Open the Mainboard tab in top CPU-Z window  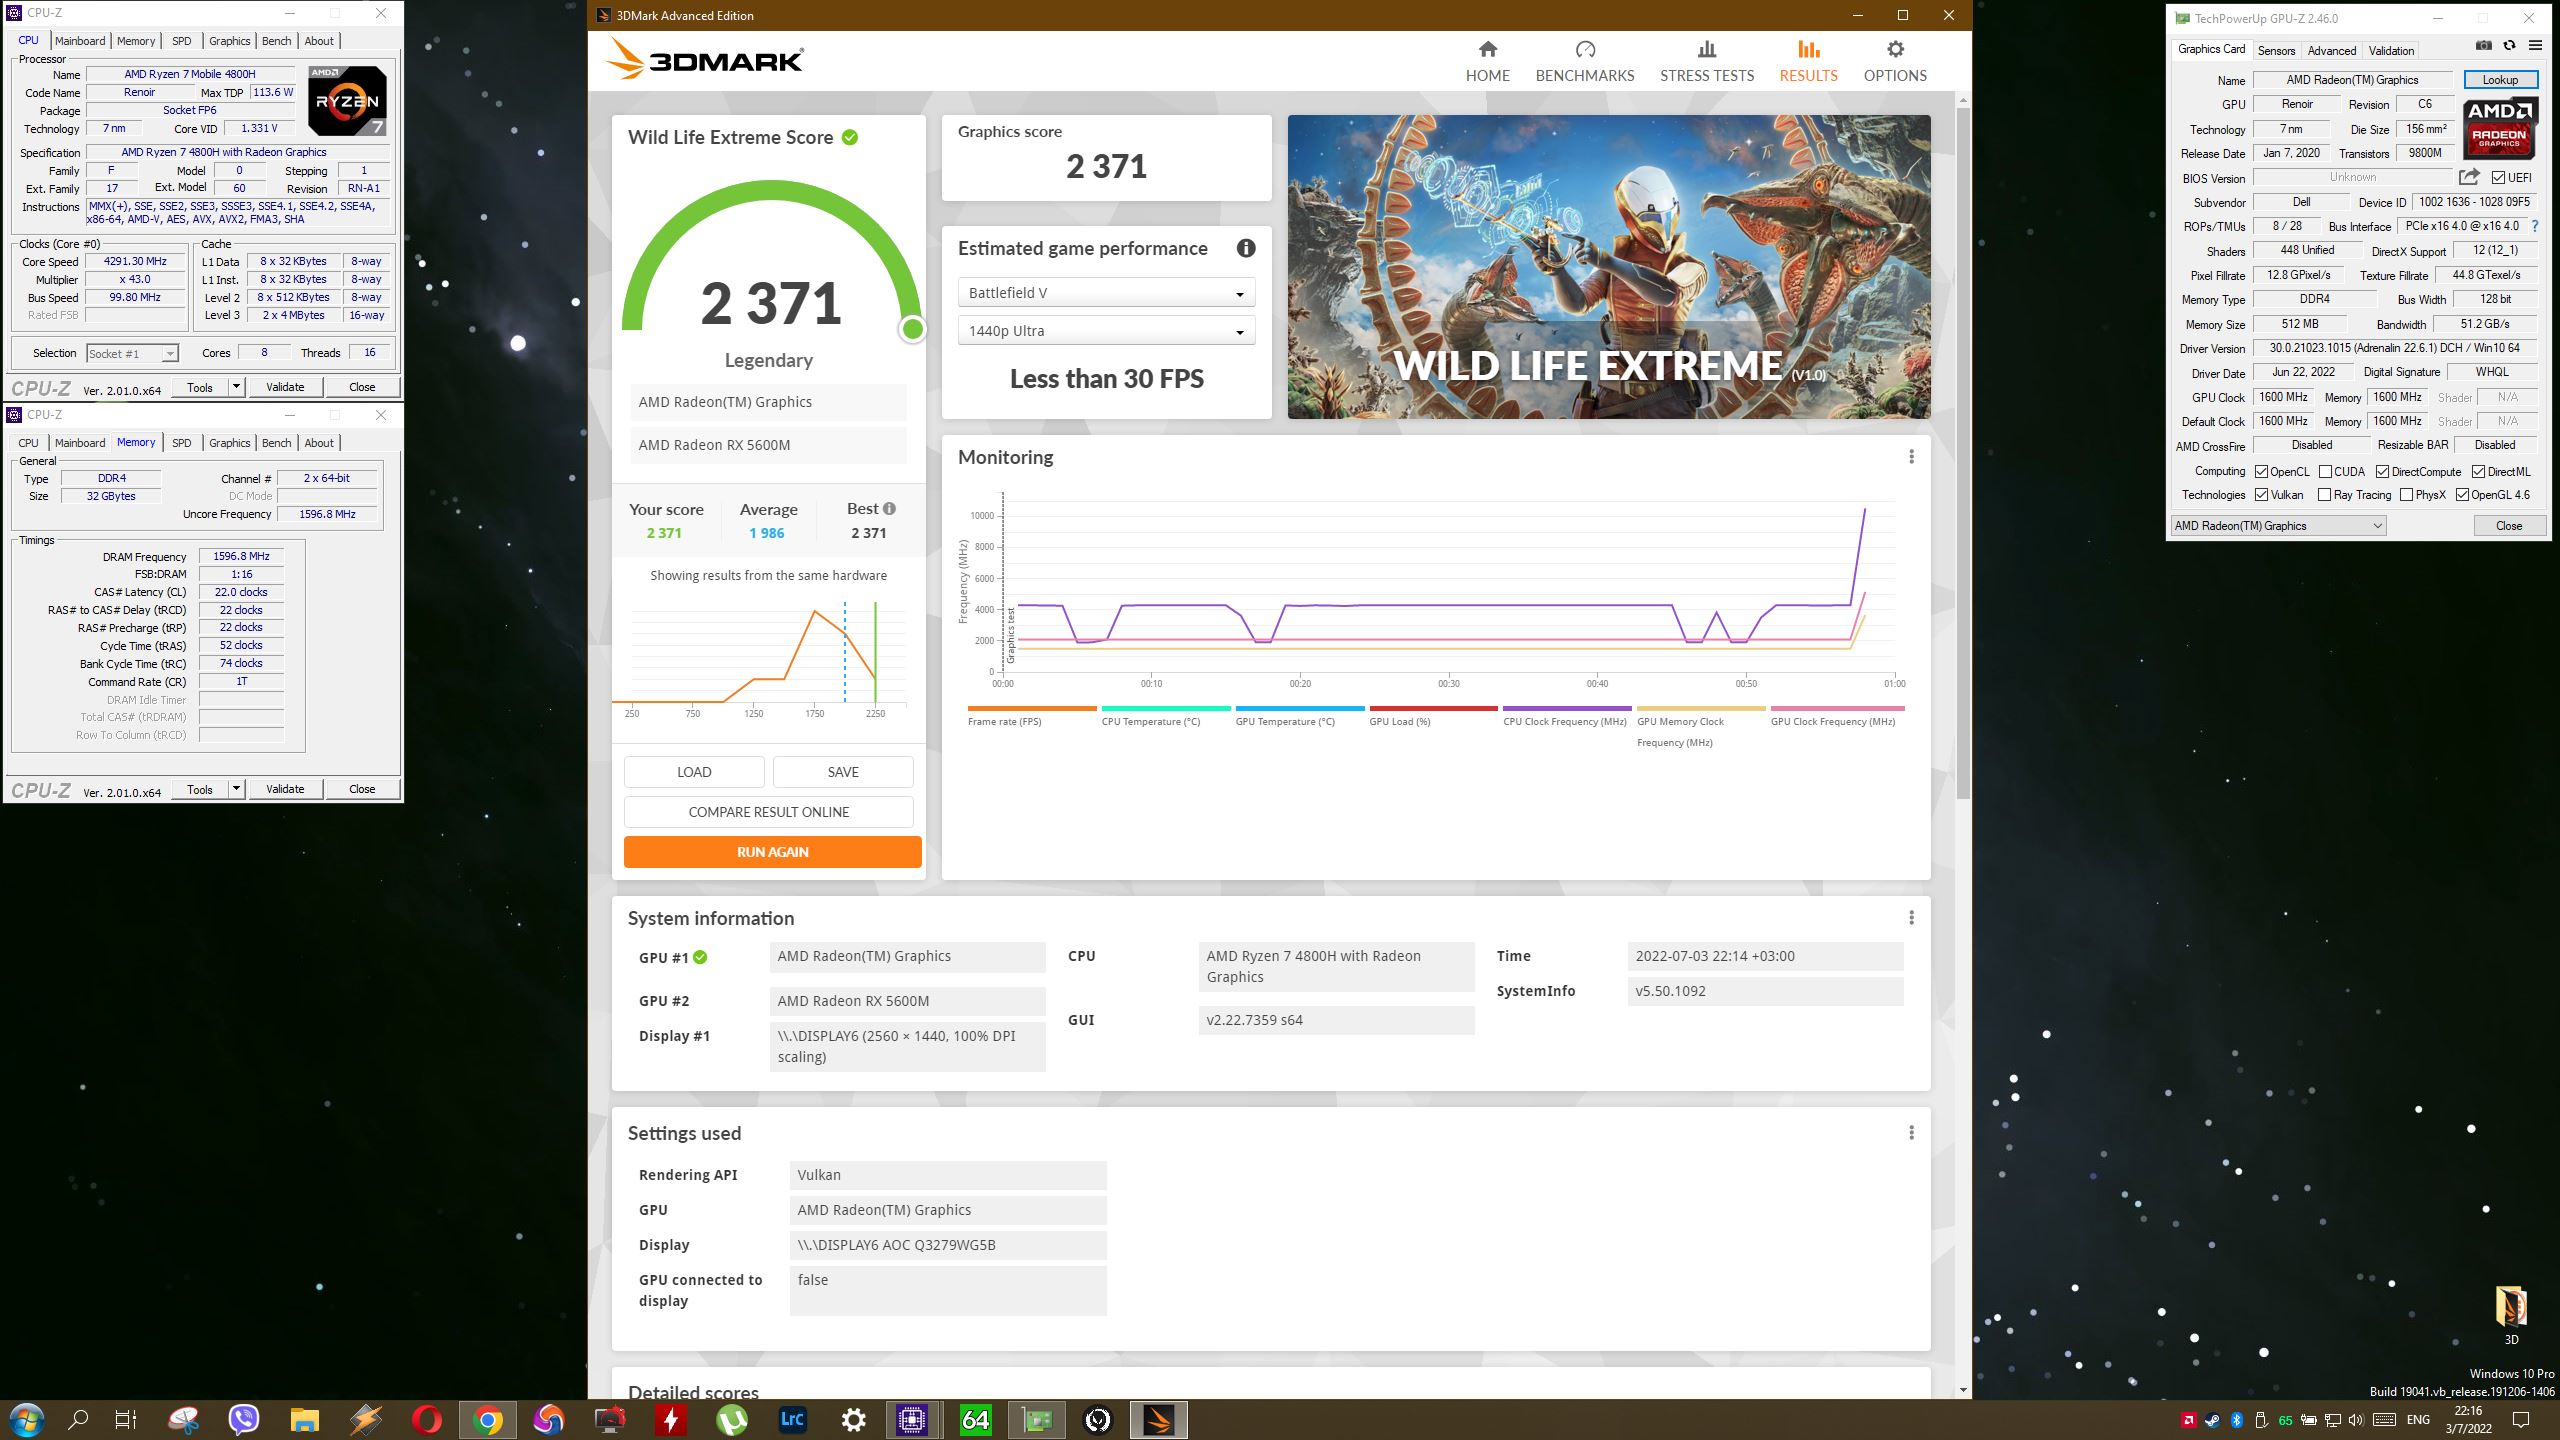click(80, 41)
